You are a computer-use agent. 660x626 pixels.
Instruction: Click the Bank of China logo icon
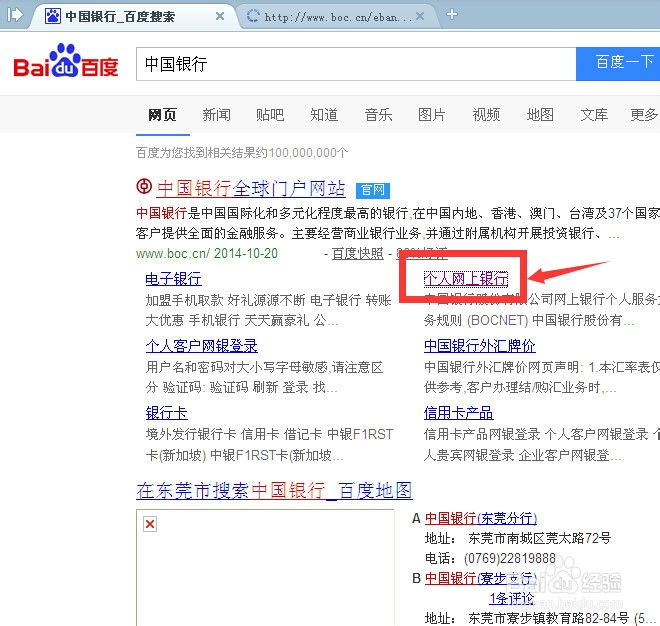pos(144,186)
